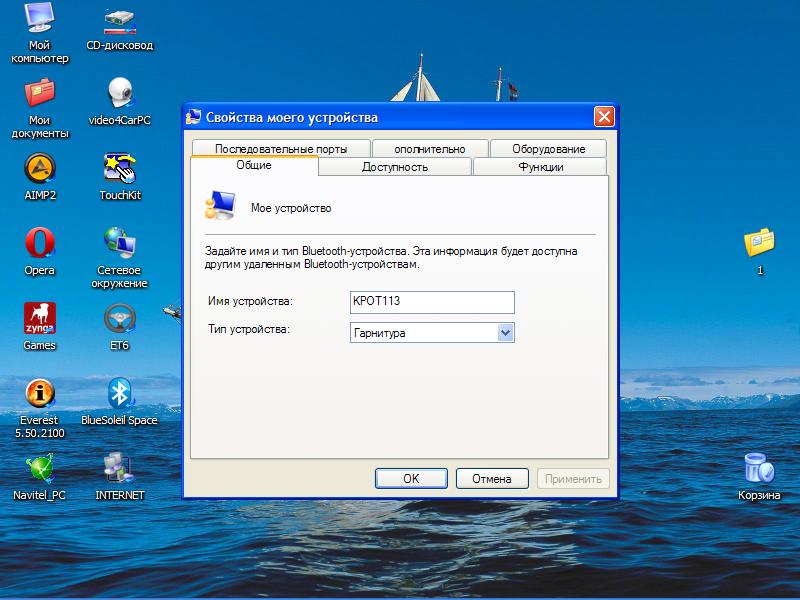Click the Имя устройства text field
800x600 pixels.
pos(431,302)
